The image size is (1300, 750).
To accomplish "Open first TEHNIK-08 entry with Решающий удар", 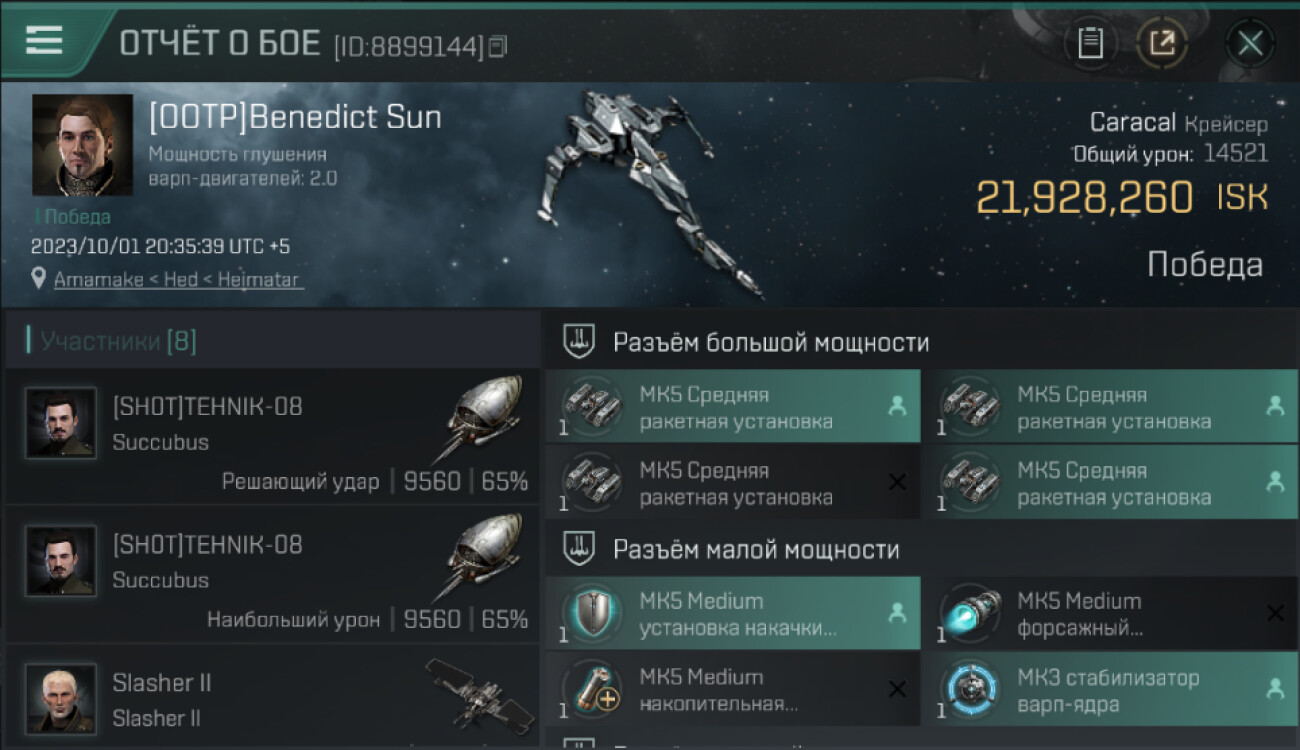I will point(272,437).
